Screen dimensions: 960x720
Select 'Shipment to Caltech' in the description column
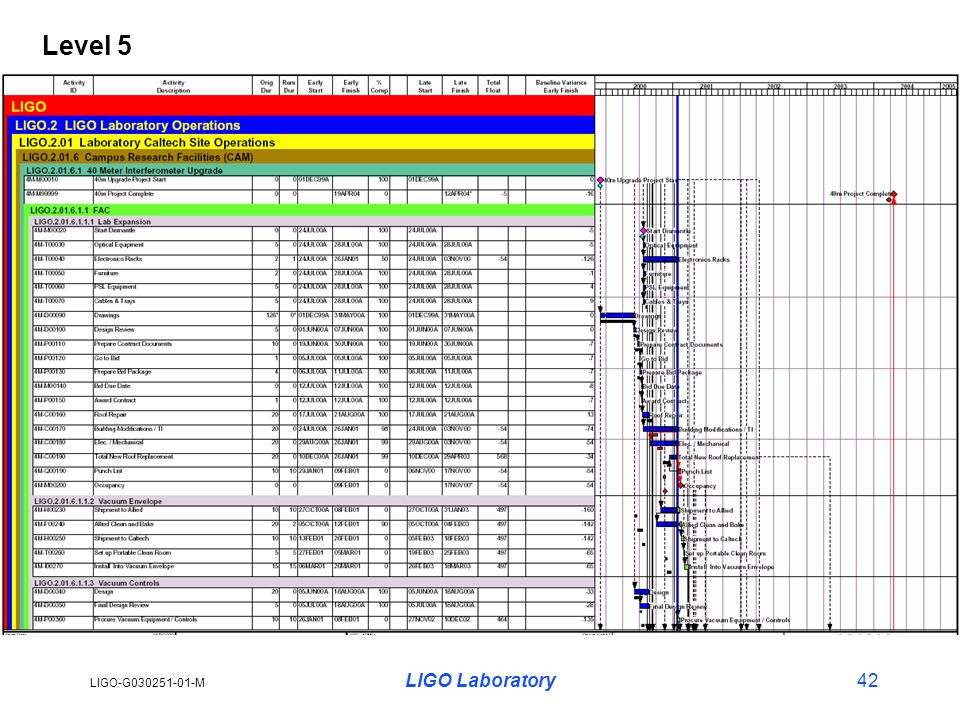click(122, 538)
